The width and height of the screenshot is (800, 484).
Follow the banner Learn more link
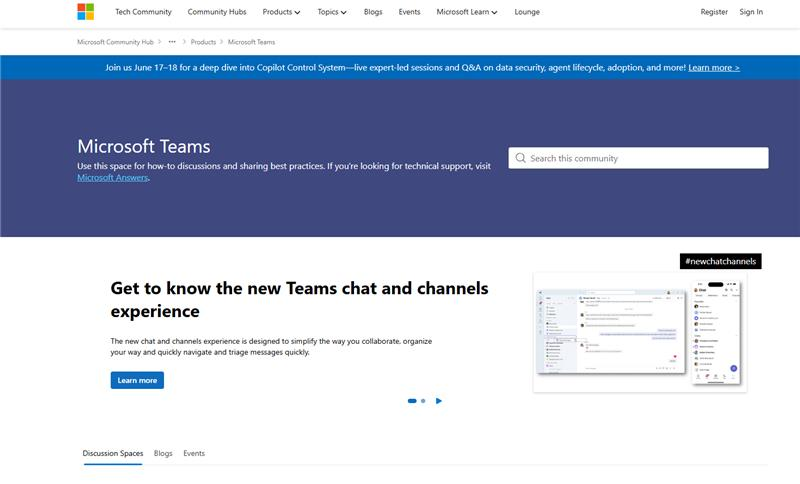(714, 67)
